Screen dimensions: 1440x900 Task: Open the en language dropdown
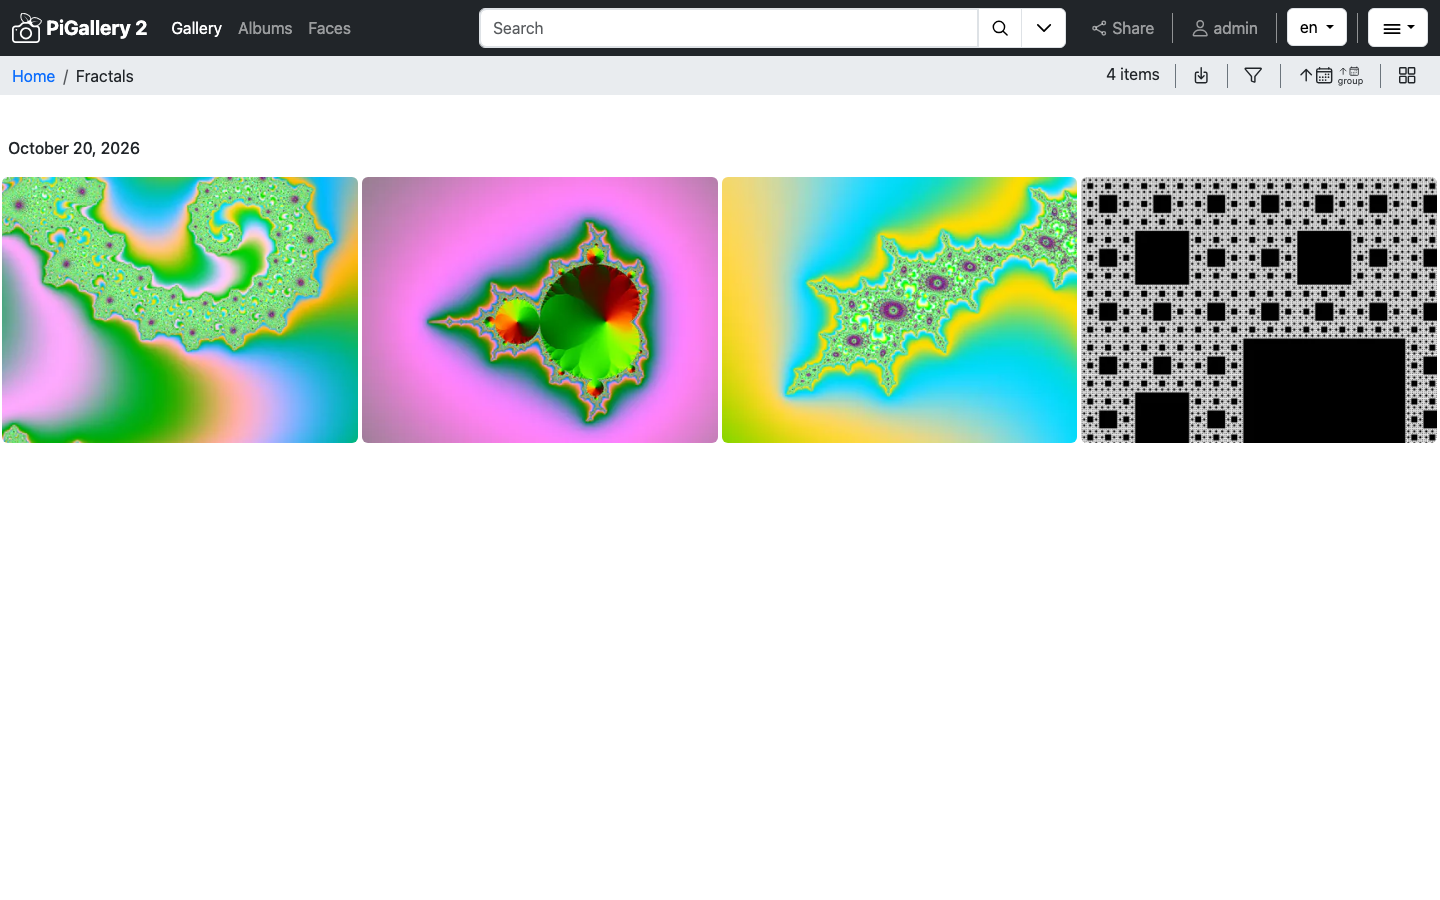1317,28
